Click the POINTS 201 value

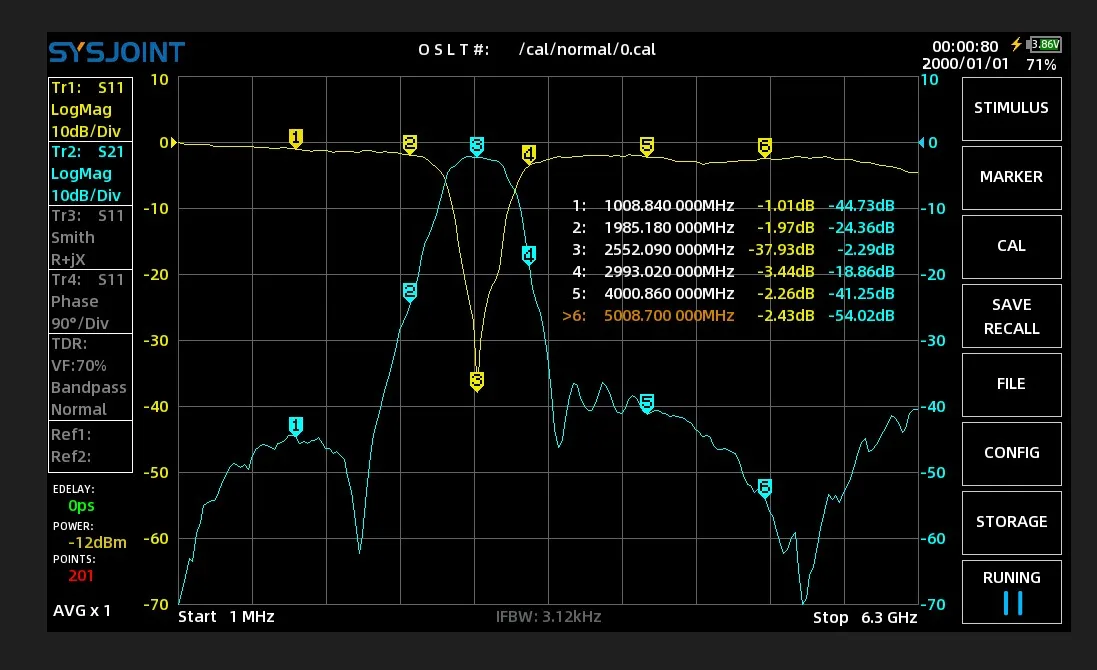pos(80,576)
